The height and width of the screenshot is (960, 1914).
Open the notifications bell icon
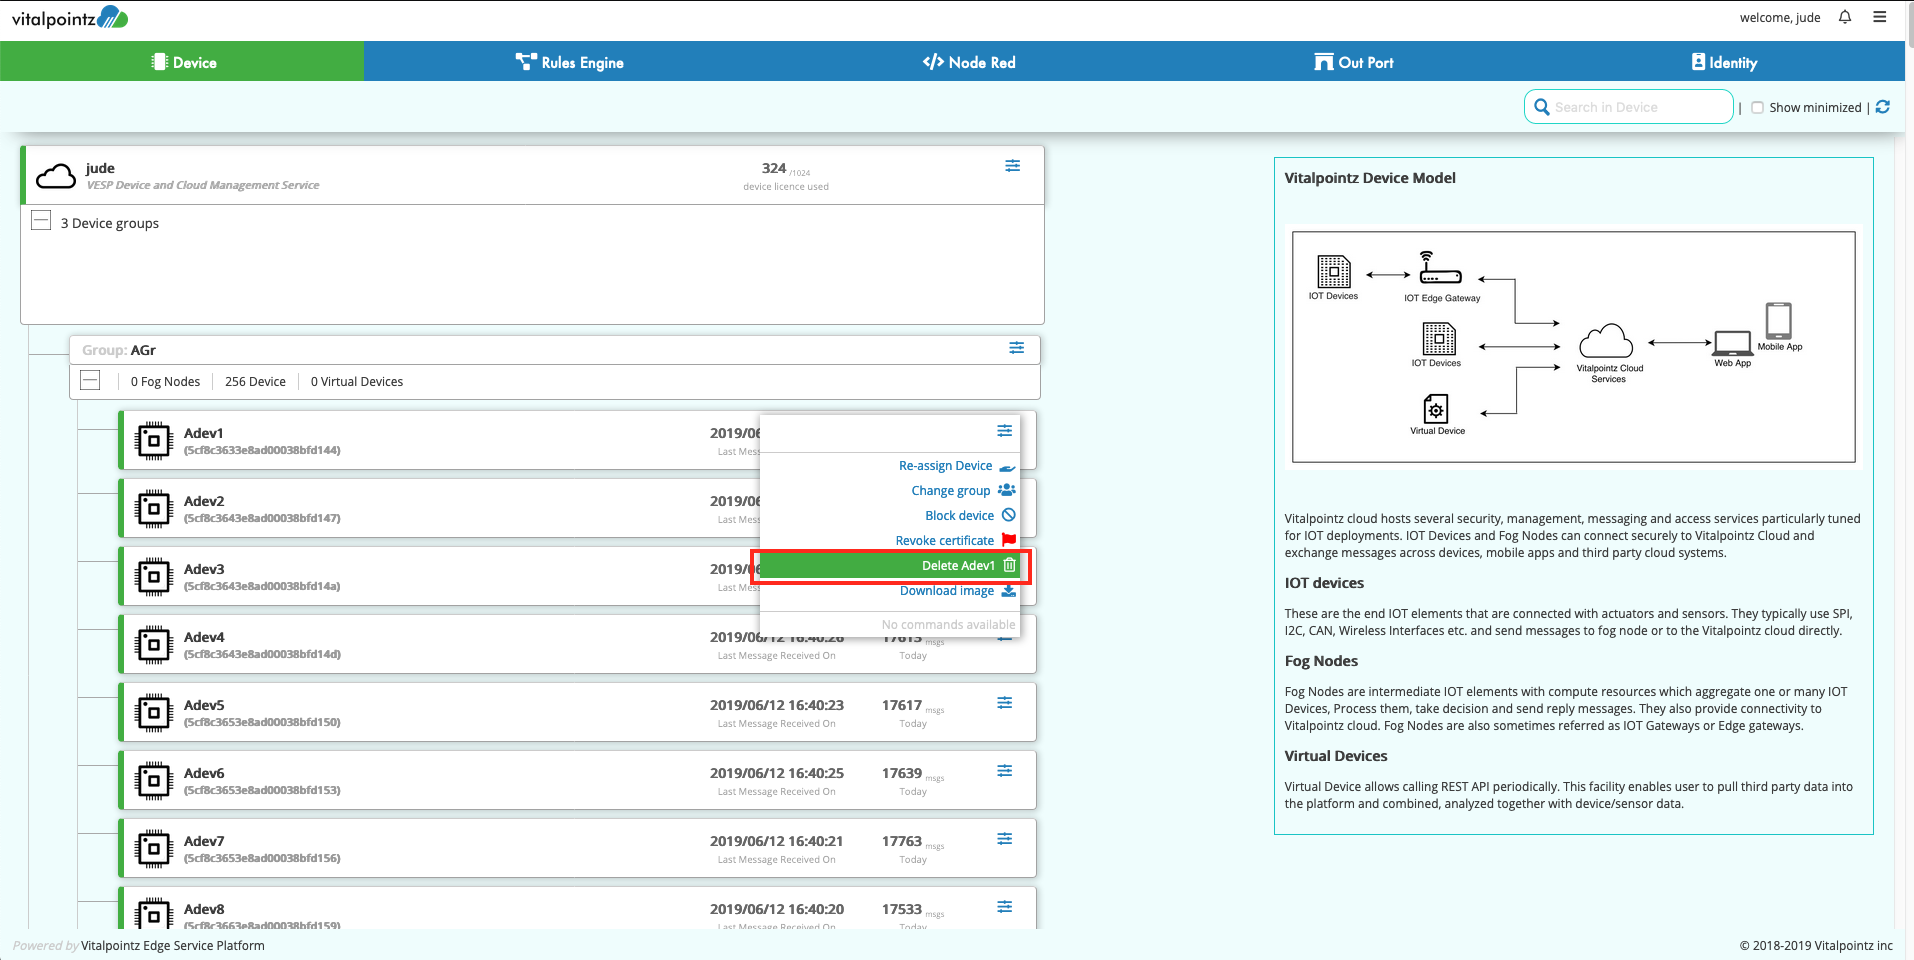coord(1845,17)
